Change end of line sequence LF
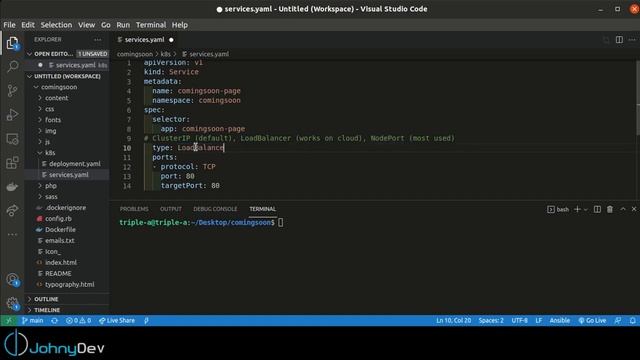Screen dimensions: 640x360 tap(538, 320)
